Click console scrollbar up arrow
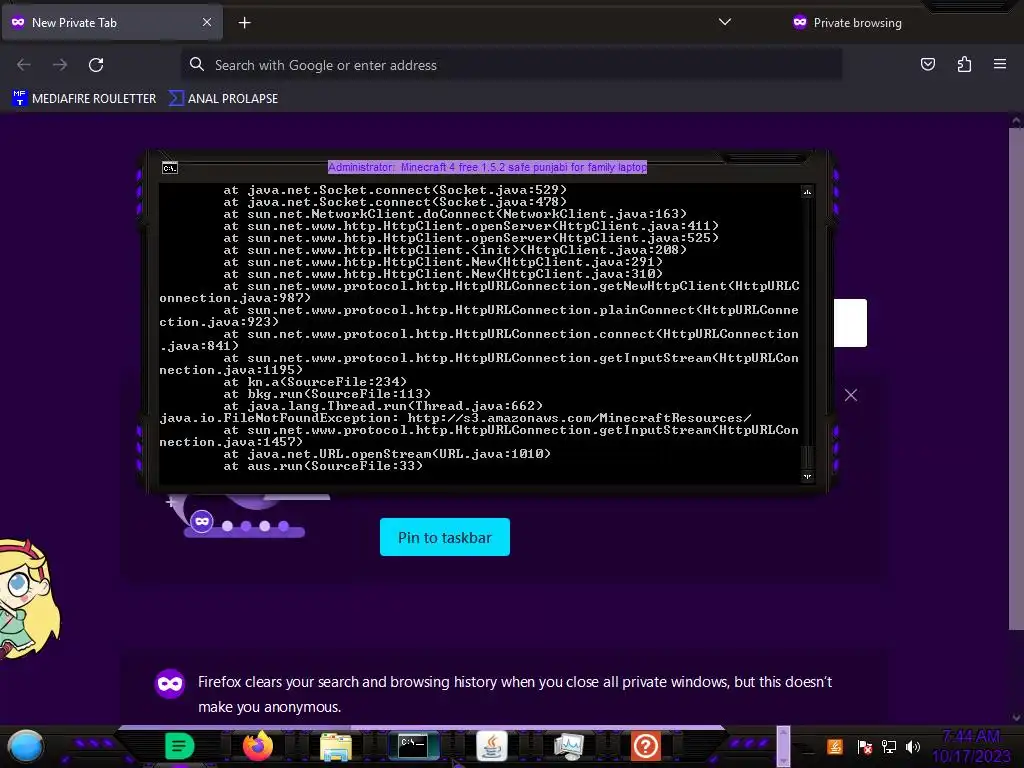 click(x=807, y=191)
